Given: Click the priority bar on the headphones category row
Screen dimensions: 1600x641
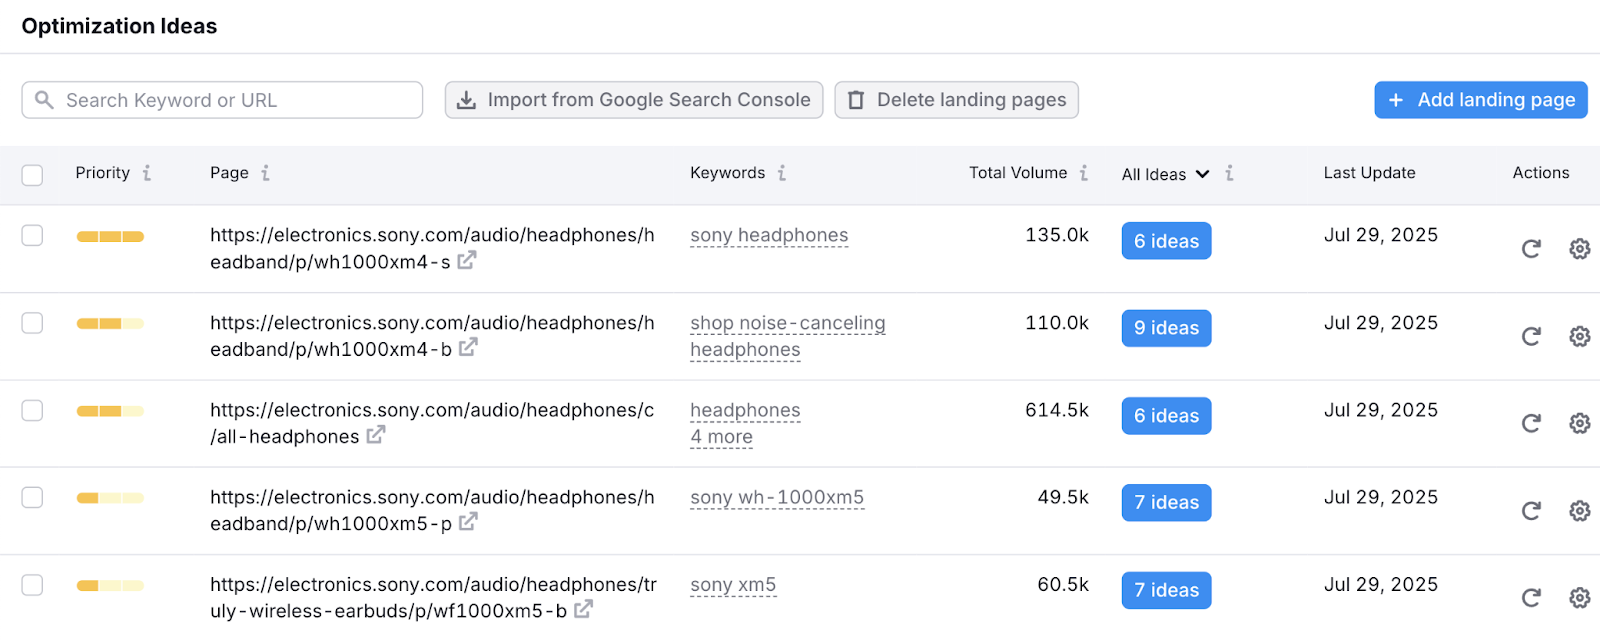Looking at the screenshot, I should pyautogui.click(x=109, y=410).
